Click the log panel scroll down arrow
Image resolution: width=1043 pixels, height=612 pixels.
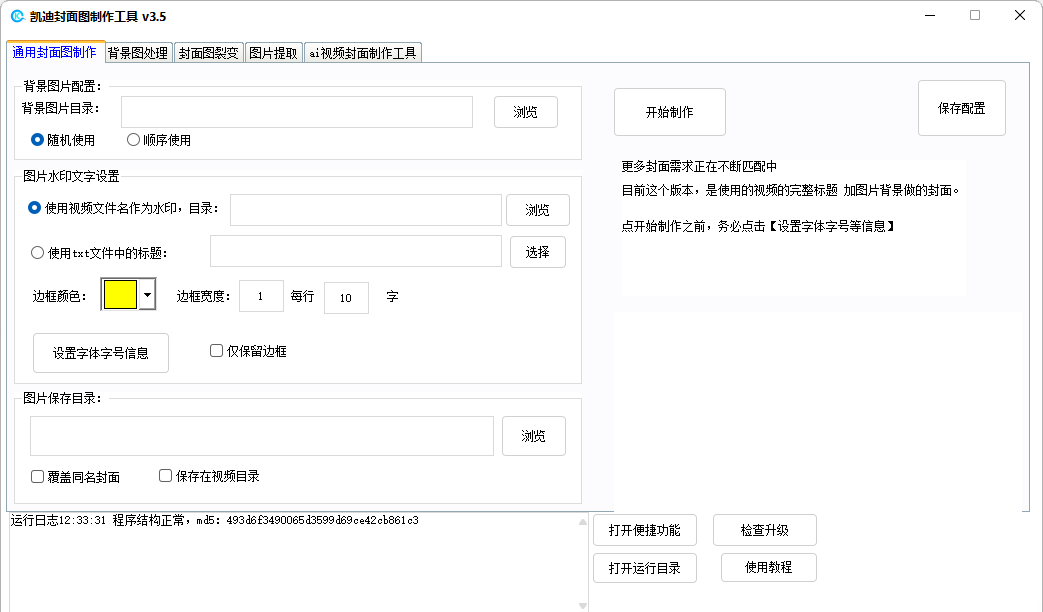pos(583,606)
